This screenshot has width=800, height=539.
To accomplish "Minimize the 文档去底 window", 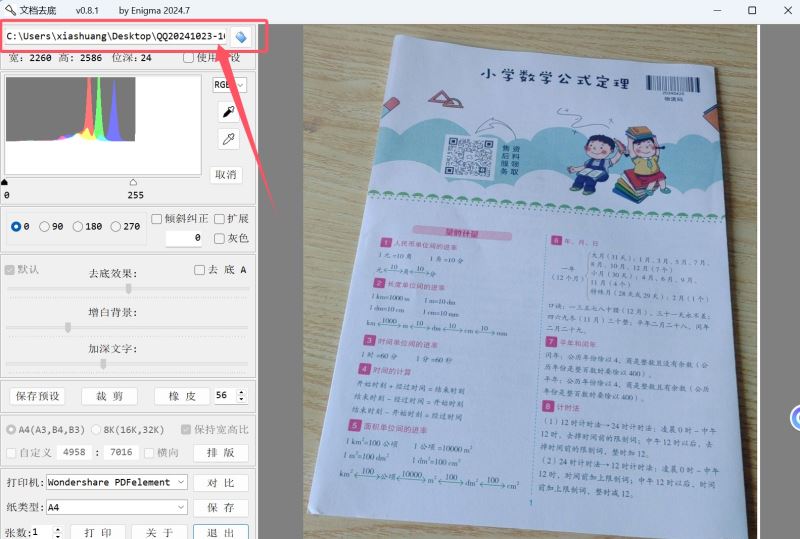I will tap(717, 10).
